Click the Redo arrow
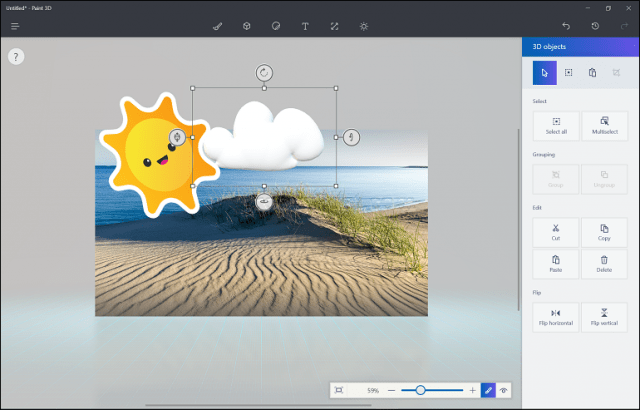Viewport: 640px width, 410px height. (x=624, y=26)
